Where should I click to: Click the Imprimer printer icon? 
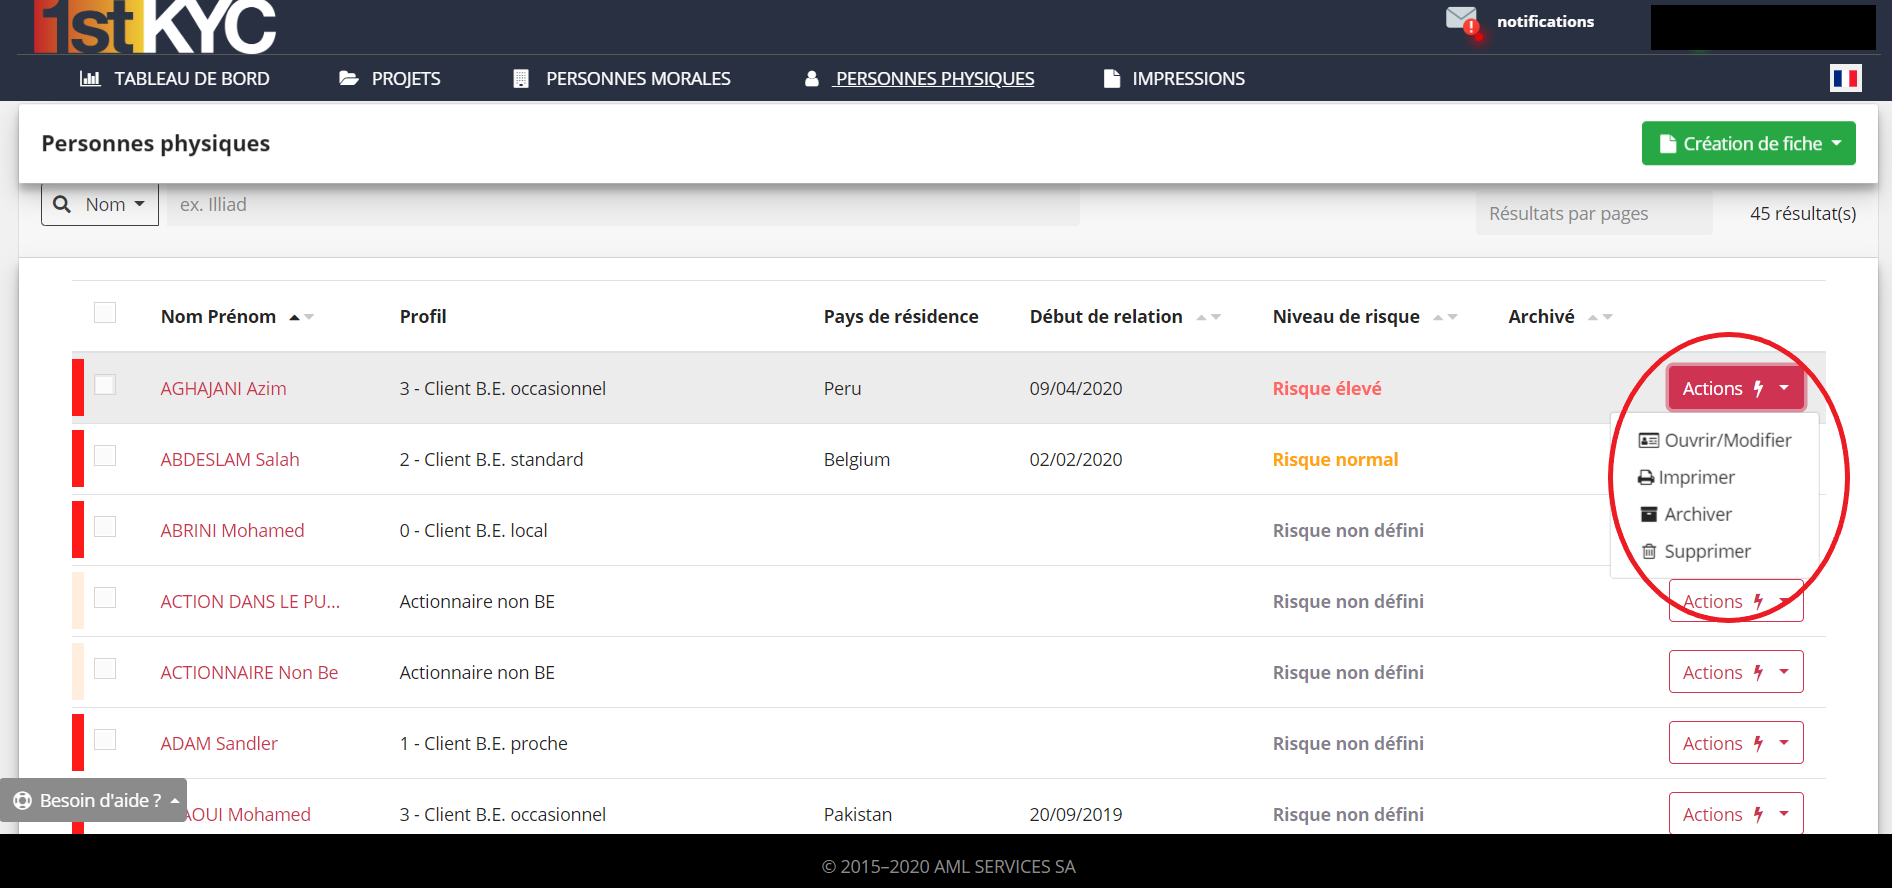tap(1645, 478)
